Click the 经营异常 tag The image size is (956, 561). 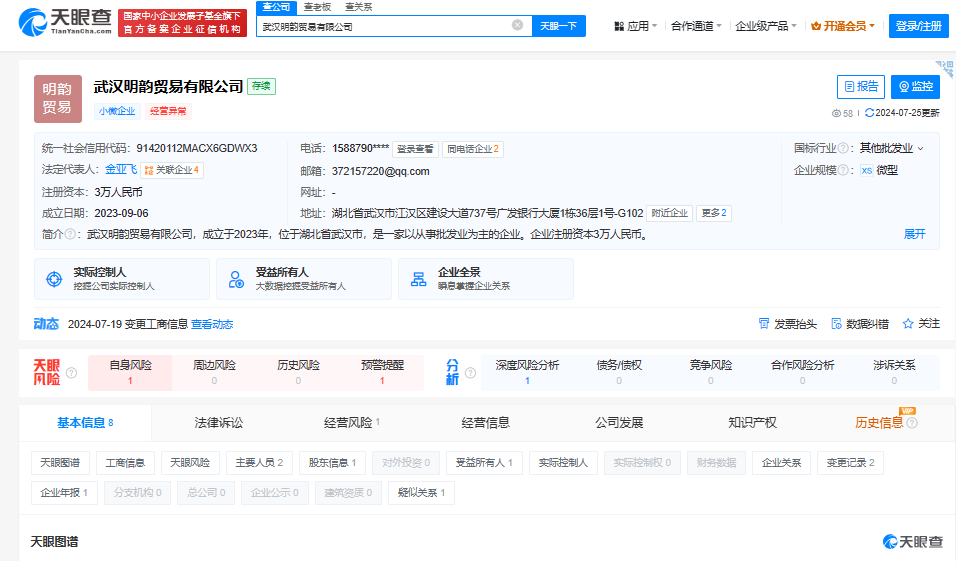(x=168, y=111)
